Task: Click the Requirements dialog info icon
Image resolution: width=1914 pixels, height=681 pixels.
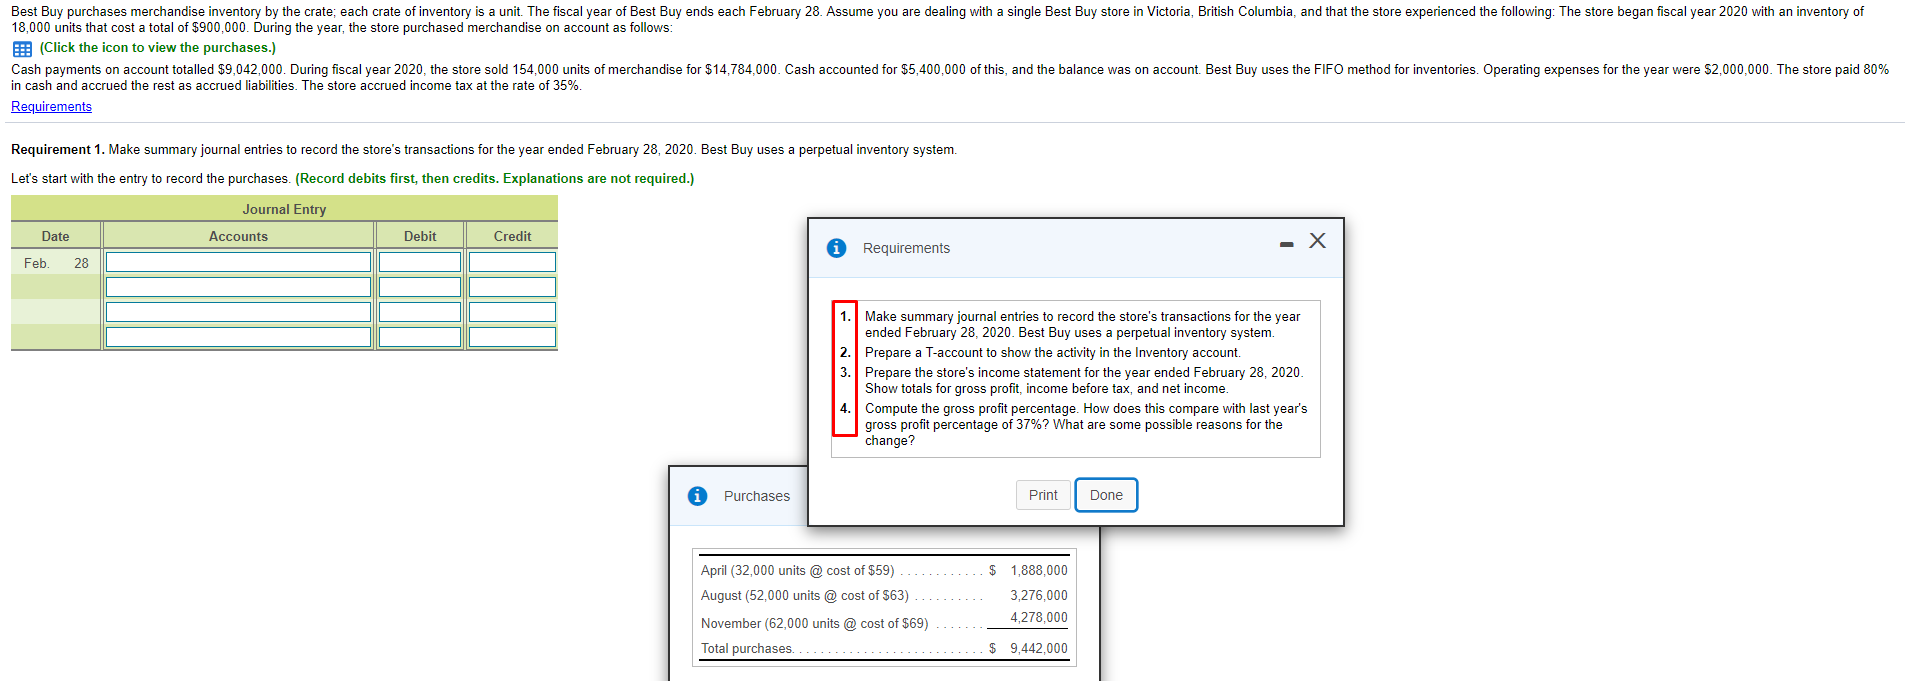Action: point(837,248)
